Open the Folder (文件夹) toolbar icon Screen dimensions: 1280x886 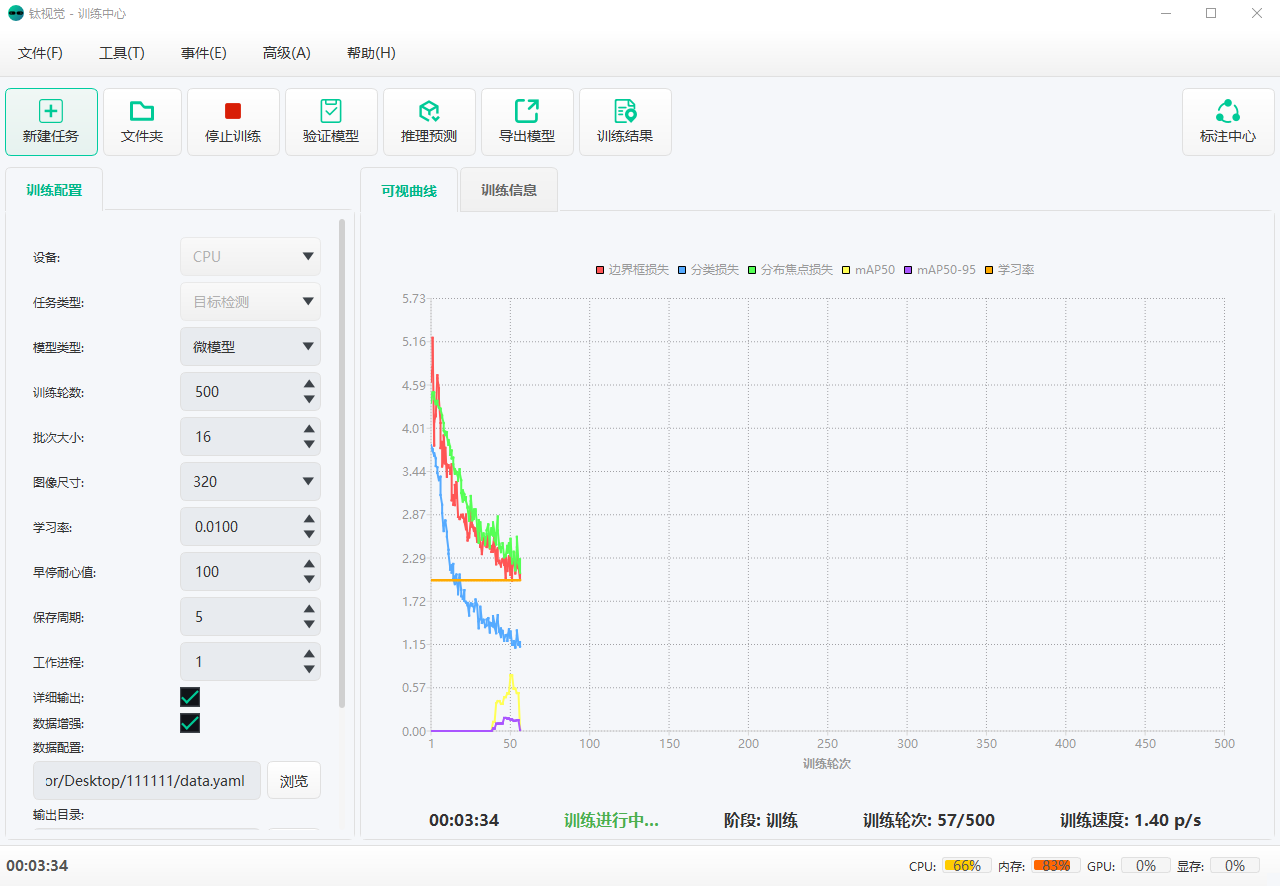coord(142,122)
